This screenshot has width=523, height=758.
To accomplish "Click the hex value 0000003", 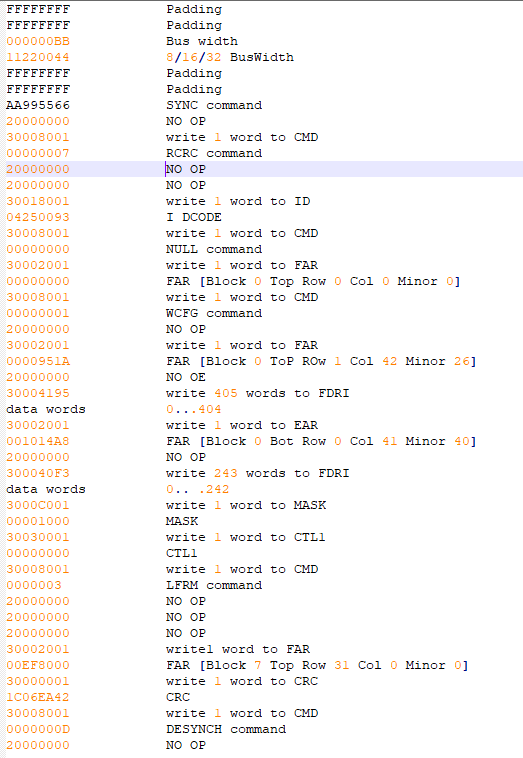I will tap(34, 584).
